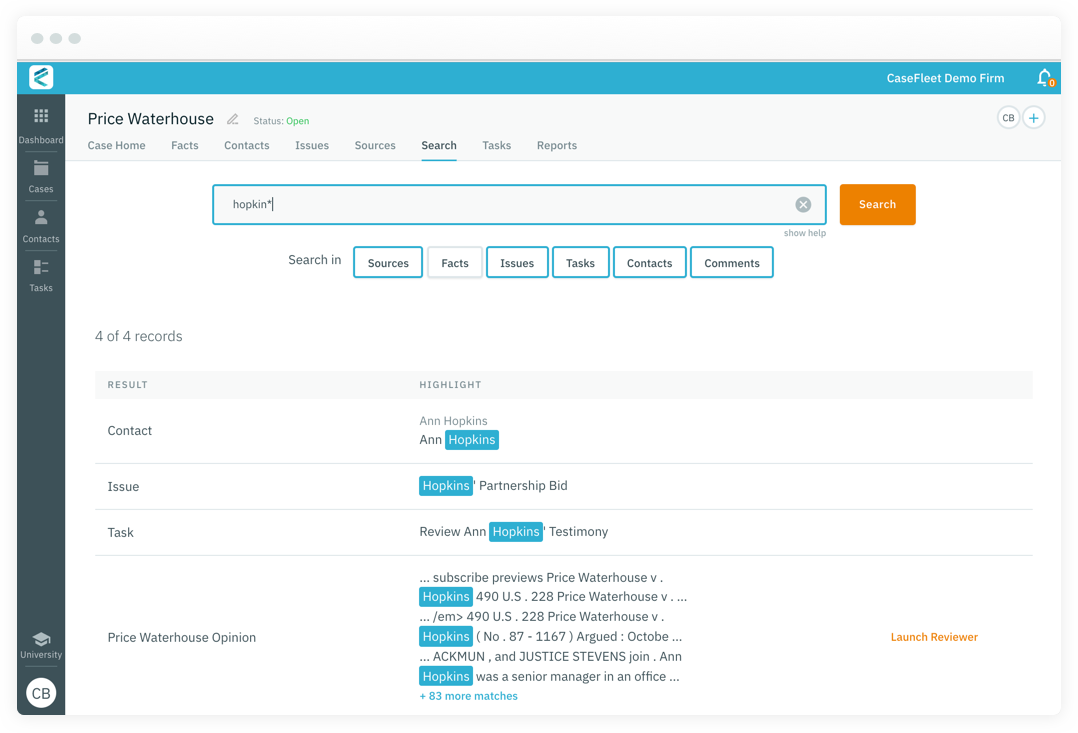Open Contacts from the left sidebar
The height and width of the screenshot is (733, 1078).
click(41, 223)
